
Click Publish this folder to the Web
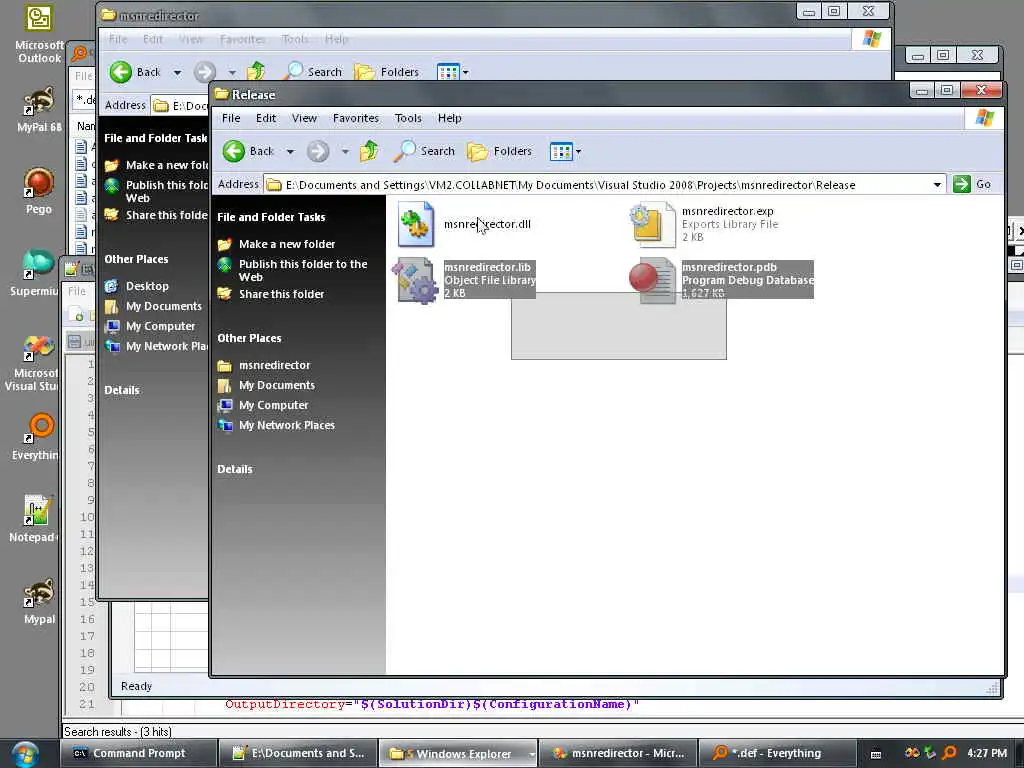pos(303,270)
